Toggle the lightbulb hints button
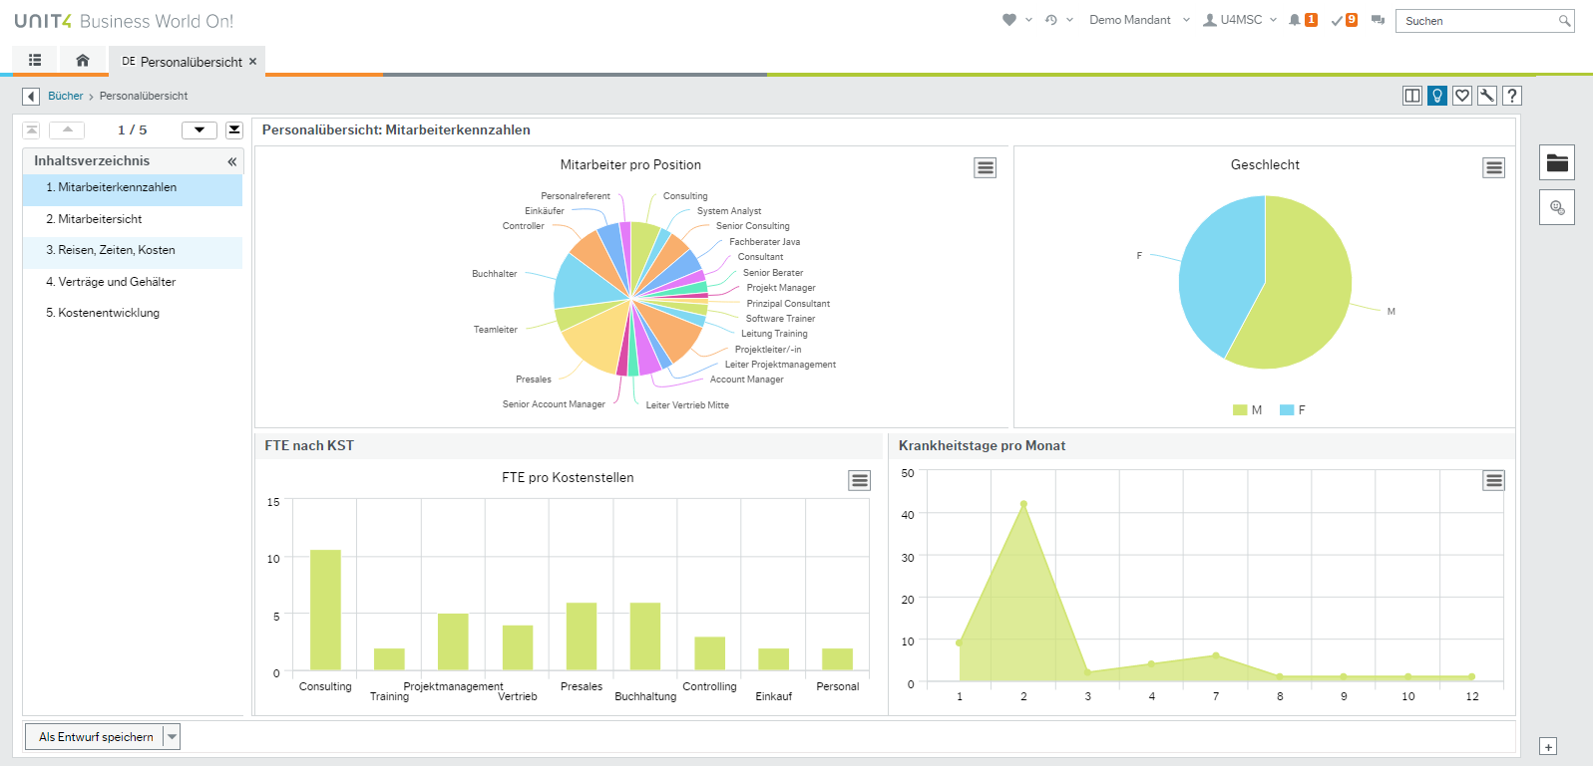The width and height of the screenshot is (1594, 766). [x=1437, y=96]
